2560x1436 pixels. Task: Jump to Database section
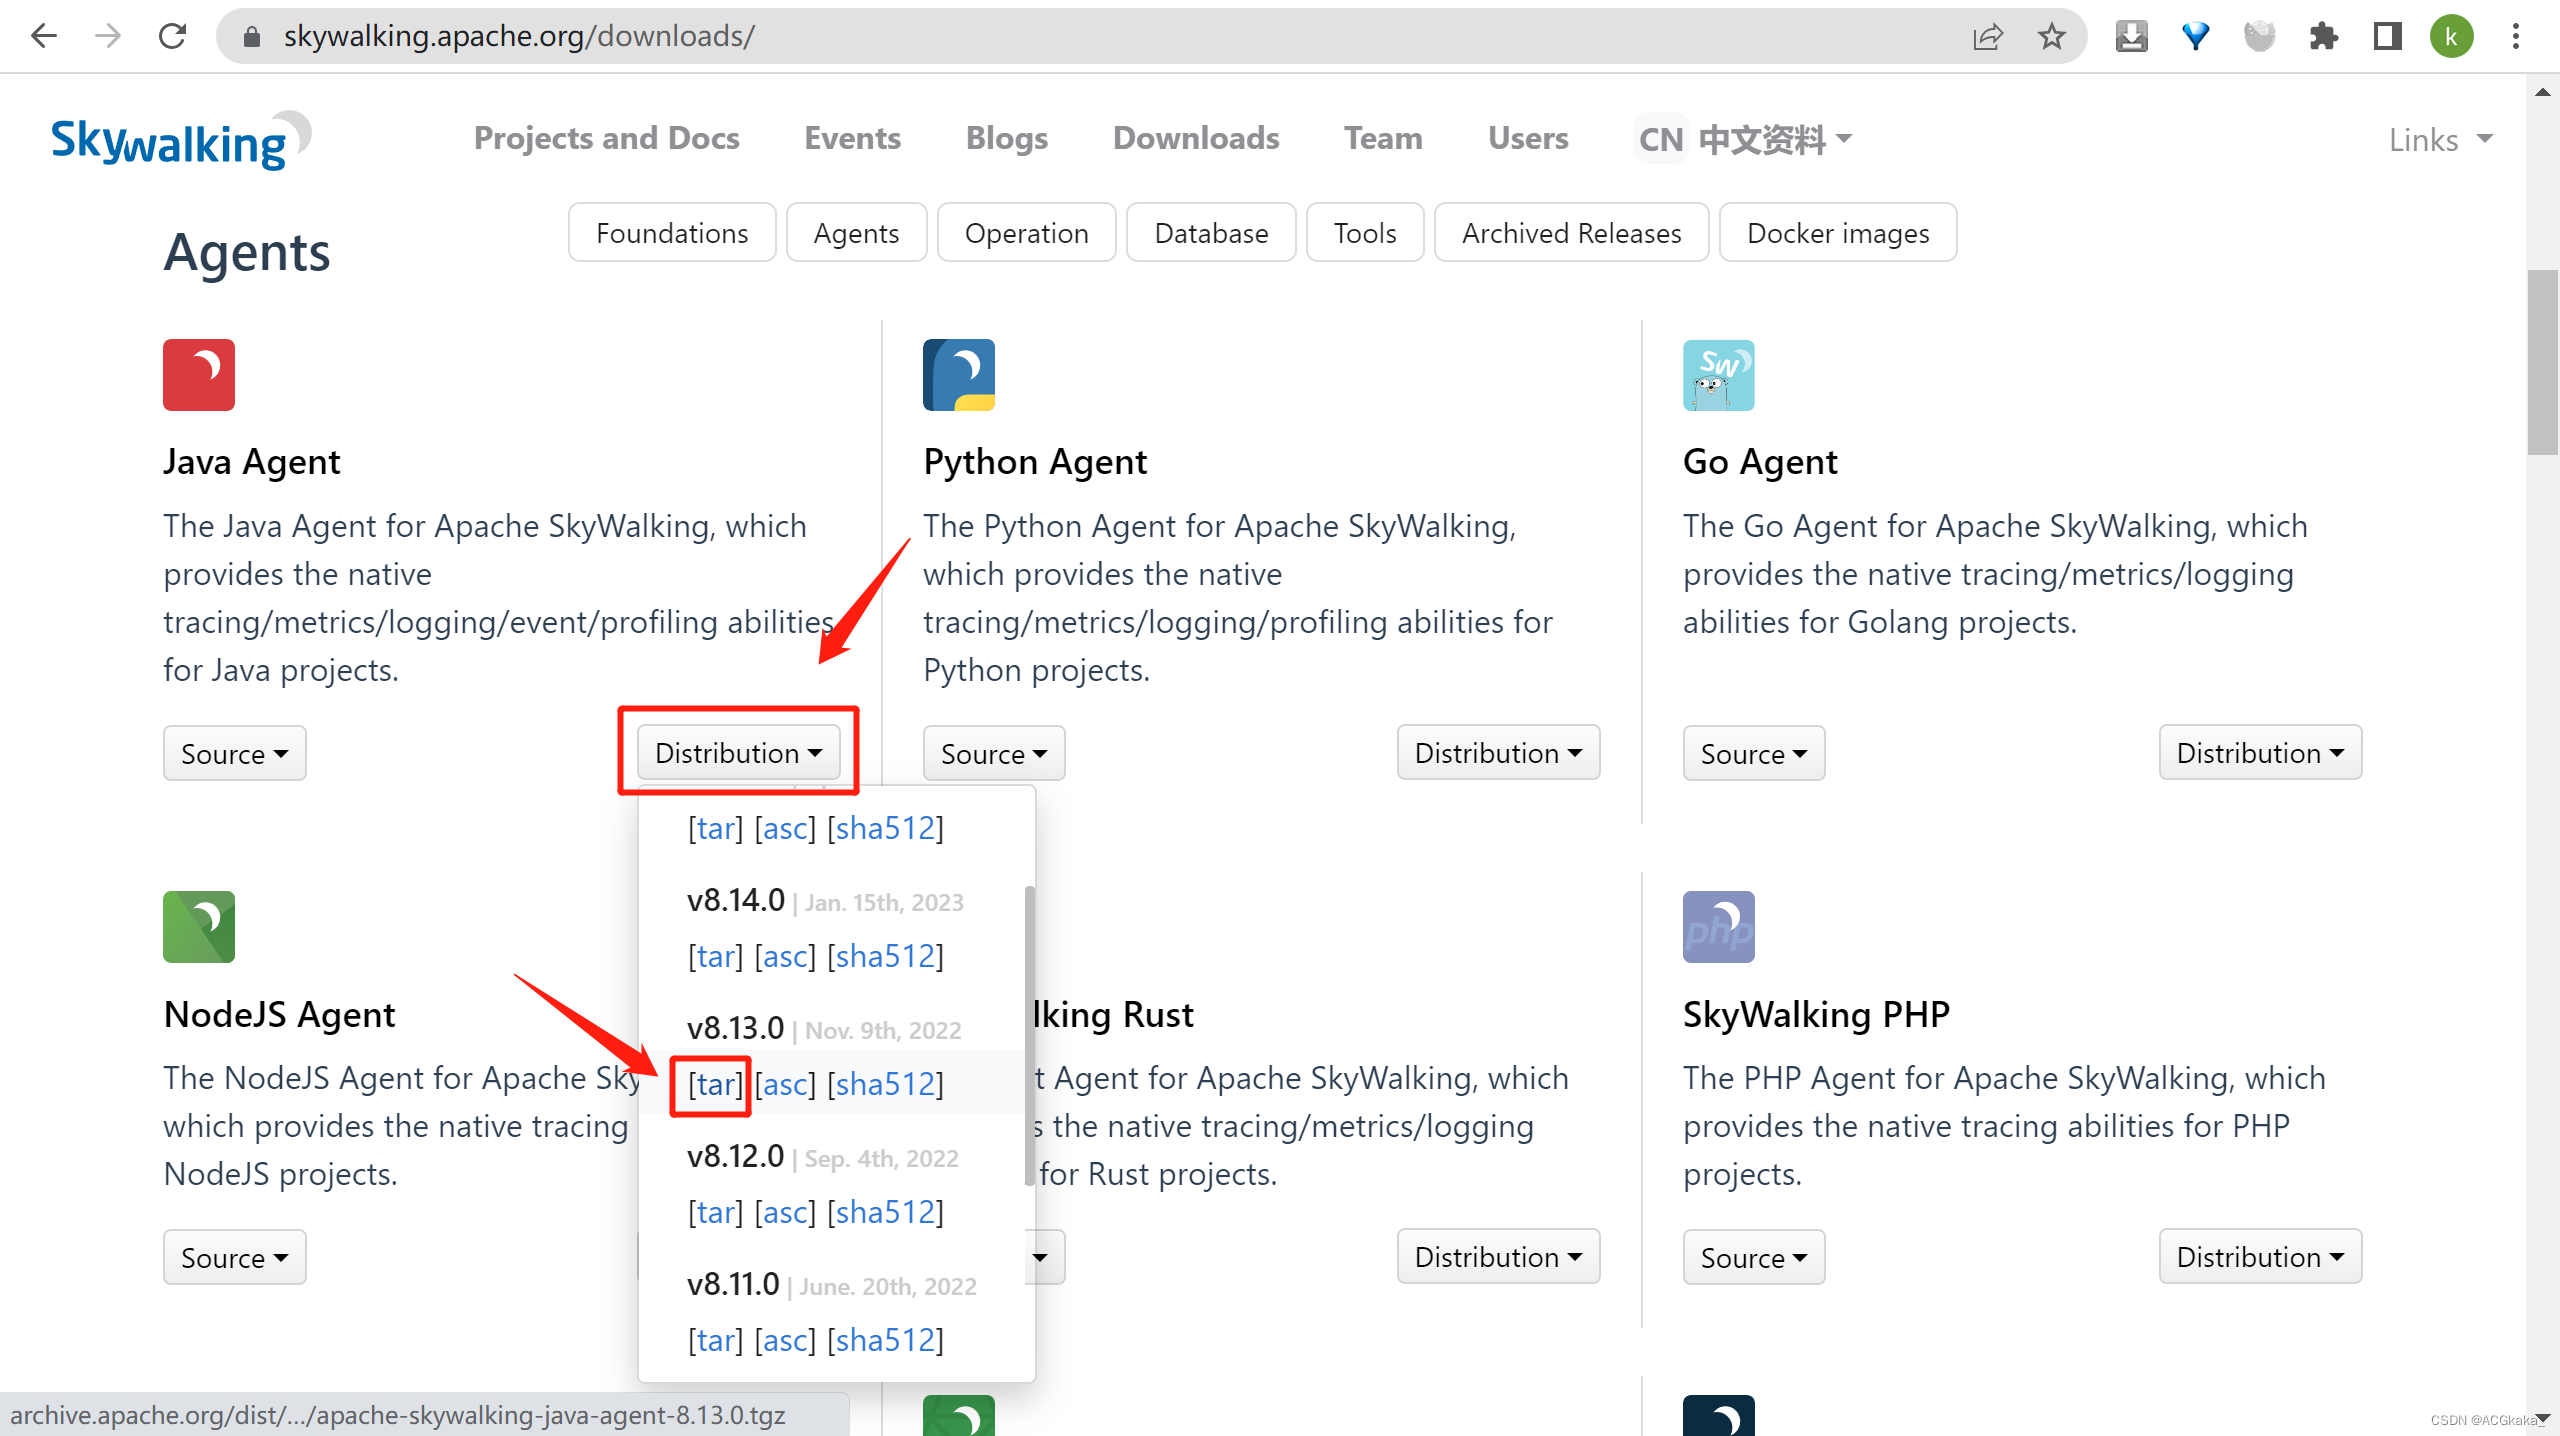[1211, 233]
